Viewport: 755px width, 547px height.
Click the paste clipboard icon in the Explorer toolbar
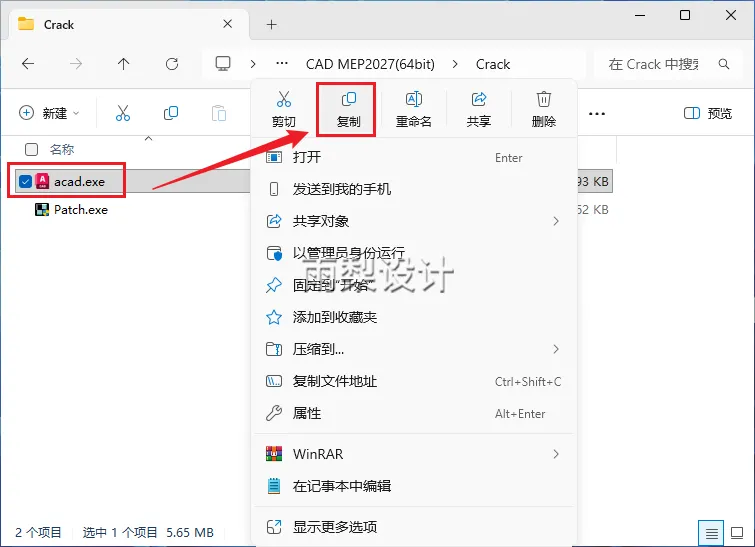pos(219,113)
